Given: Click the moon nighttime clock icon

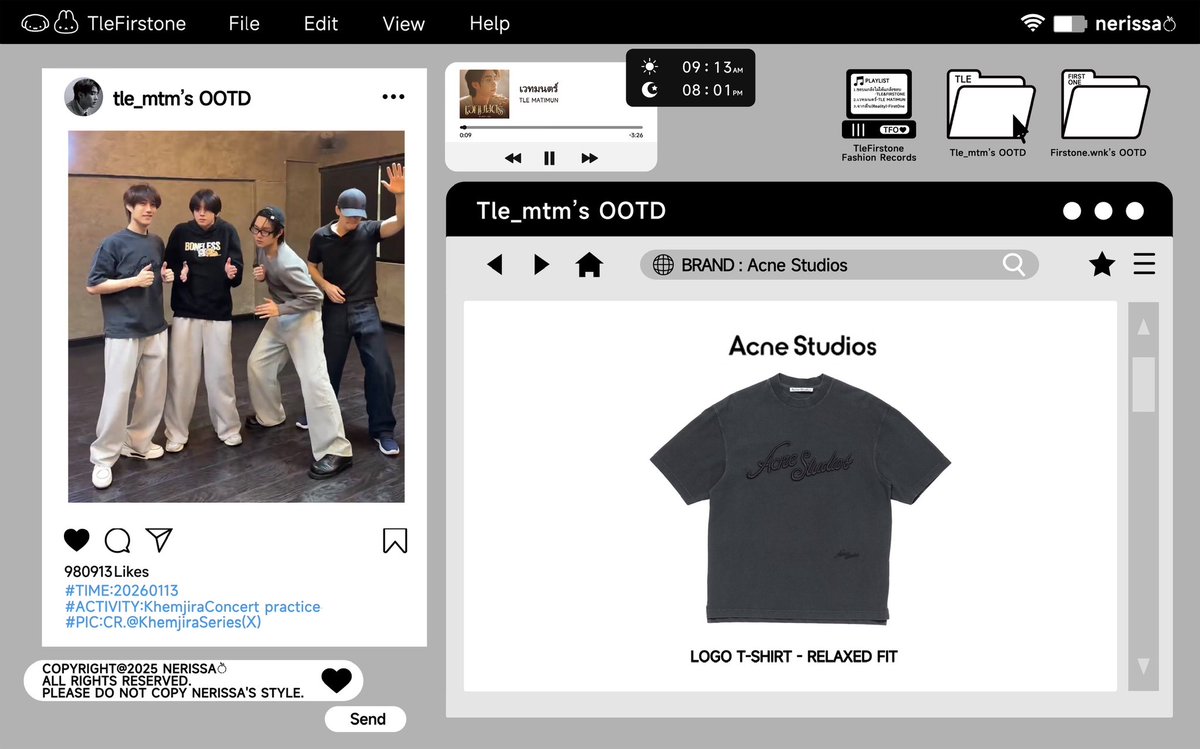Looking at the screenshot, I should (650, 91).
